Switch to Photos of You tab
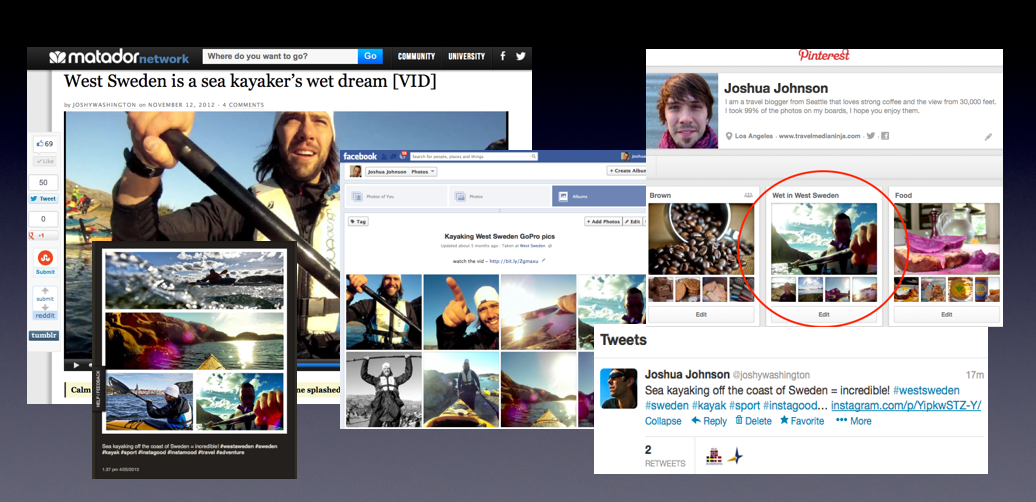1036x502 pixels. click(396, 196)
